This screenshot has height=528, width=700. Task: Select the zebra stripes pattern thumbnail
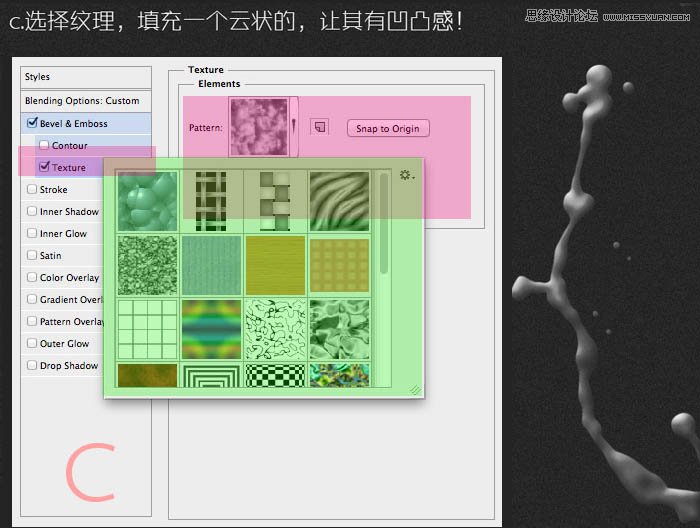point(339,201)
